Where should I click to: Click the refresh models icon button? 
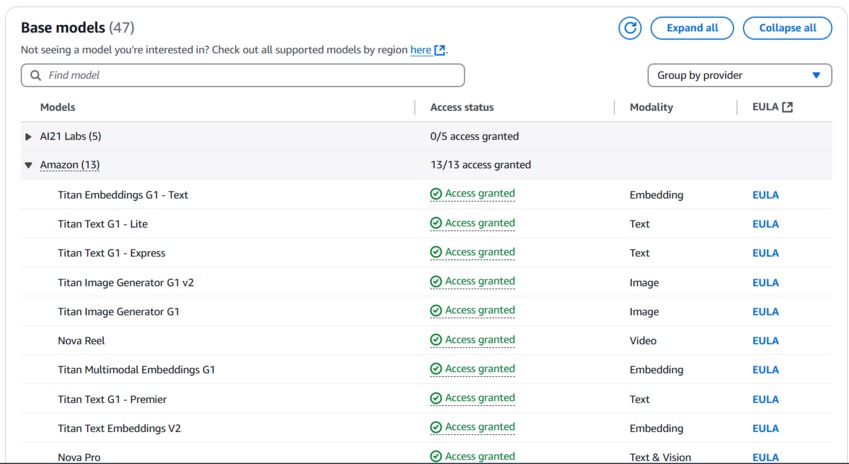click(629, 28)
